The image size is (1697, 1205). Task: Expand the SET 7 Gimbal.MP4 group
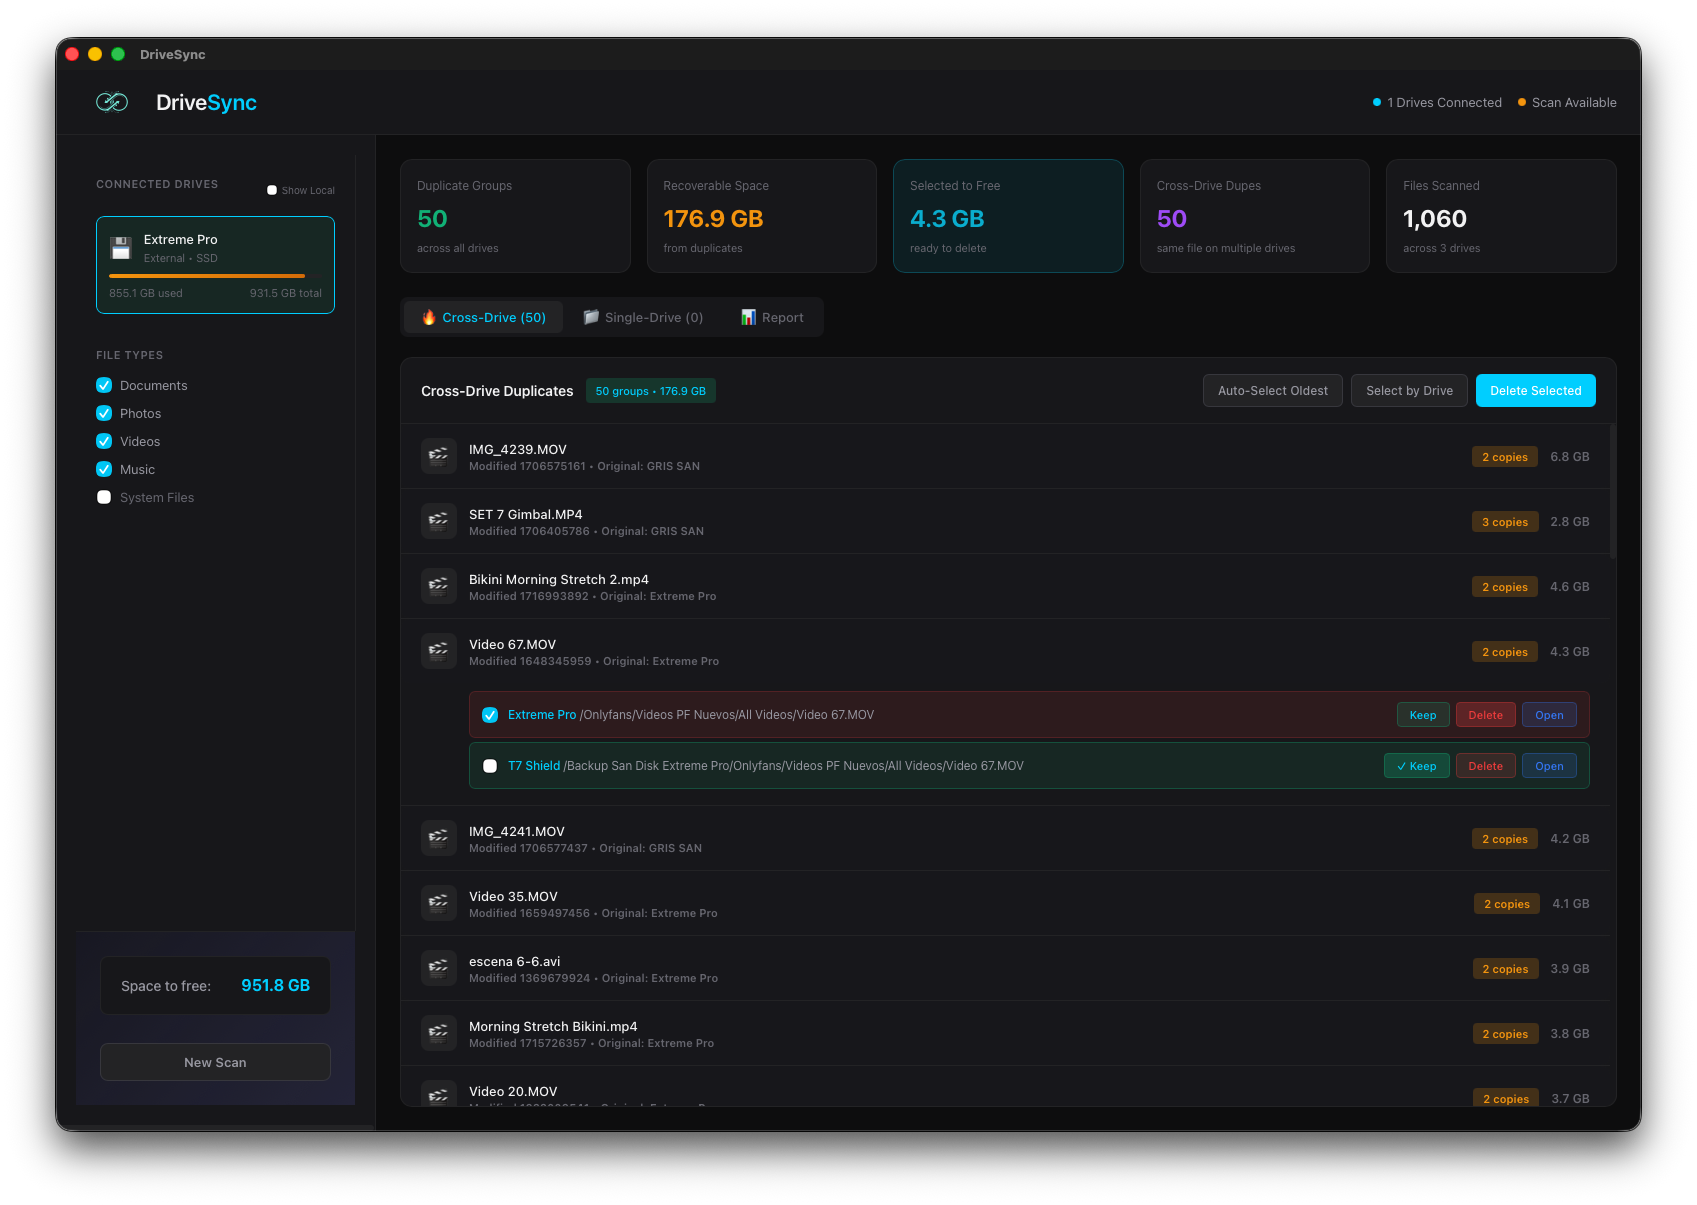pyautogui.click(x=900, y=520)
